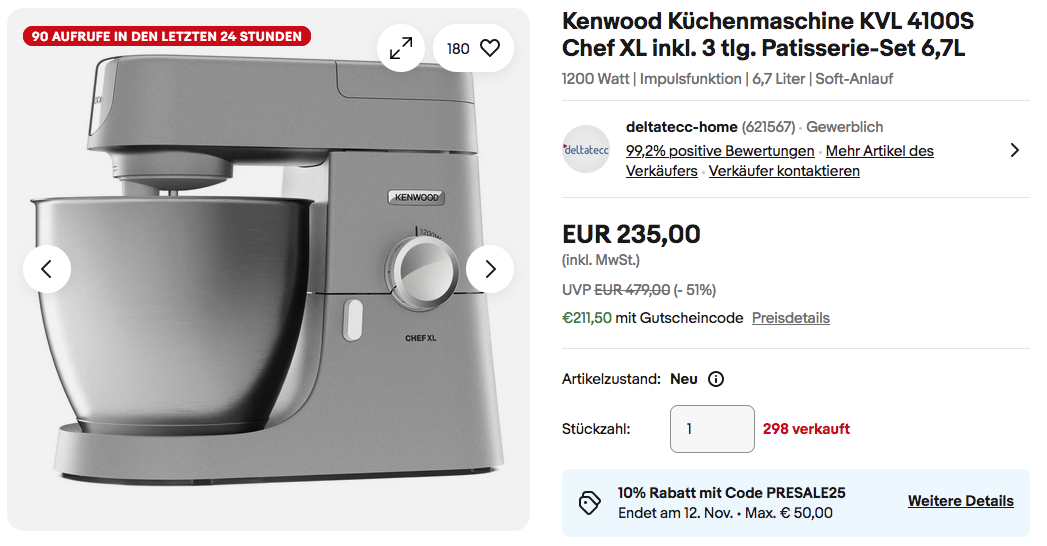This screenshot has width=1047, height=546.
Task: View 99,2% positive Bewertungen
Action: point(720,151)
